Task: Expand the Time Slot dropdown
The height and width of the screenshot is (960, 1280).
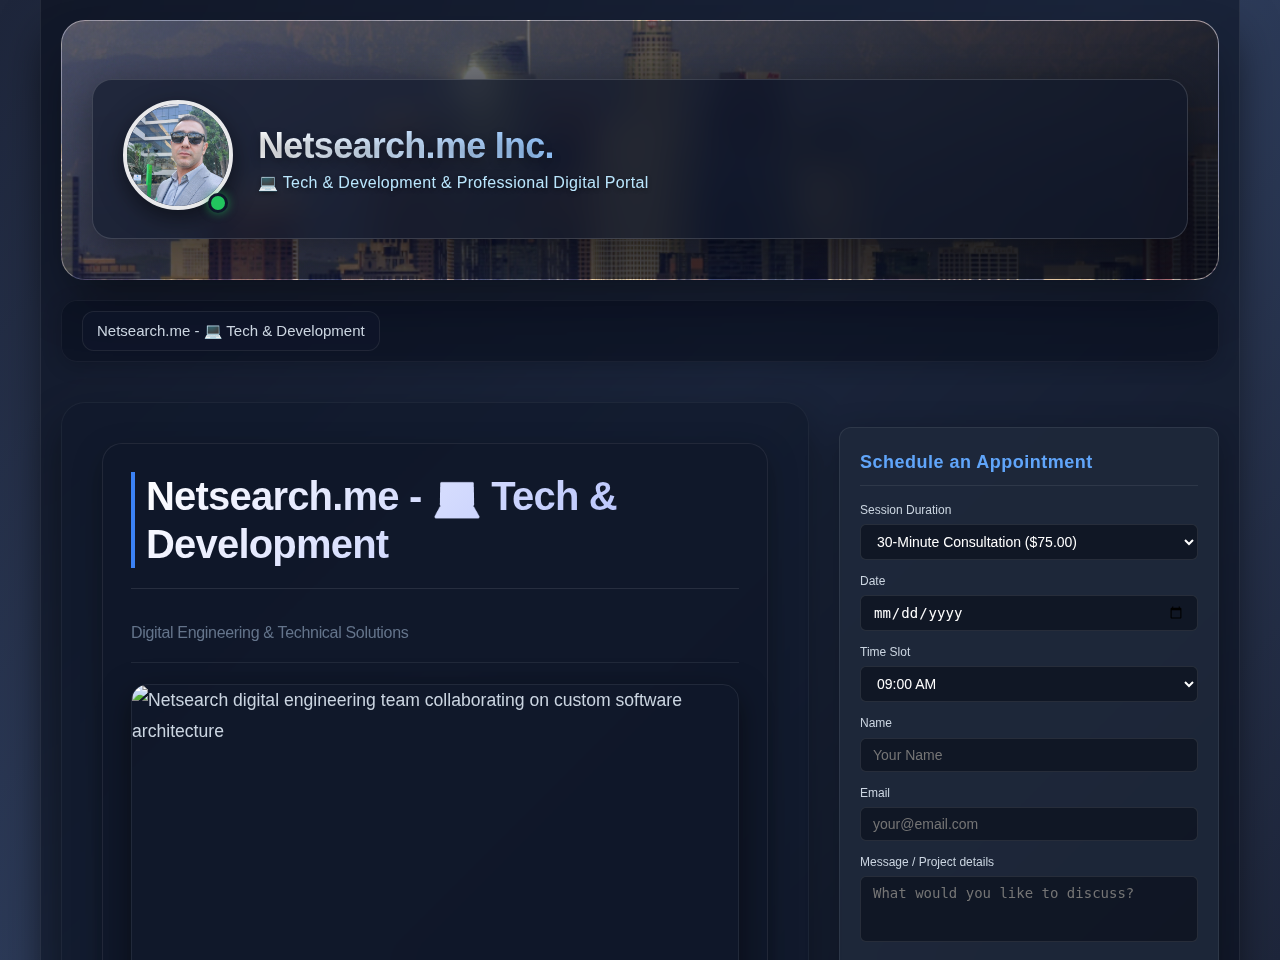Action: 1028,684
